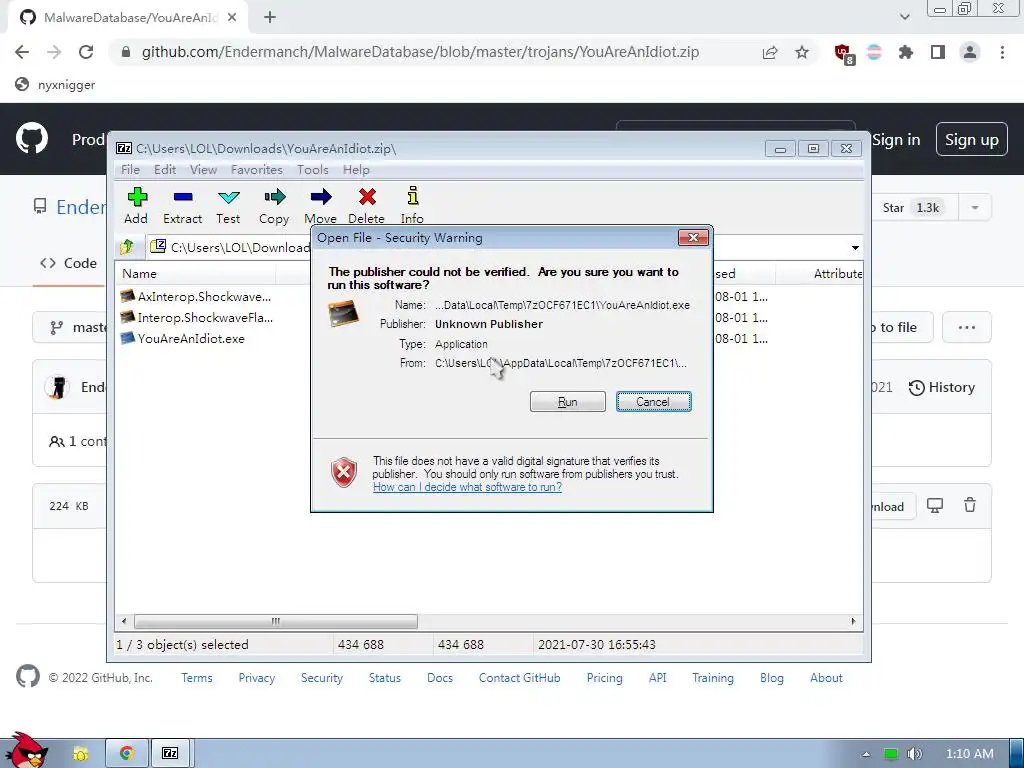This screenshot has width=1024, height=768.
Task: Click the Test toolbar icon in 7-Zip
Action: click(228, 206)
